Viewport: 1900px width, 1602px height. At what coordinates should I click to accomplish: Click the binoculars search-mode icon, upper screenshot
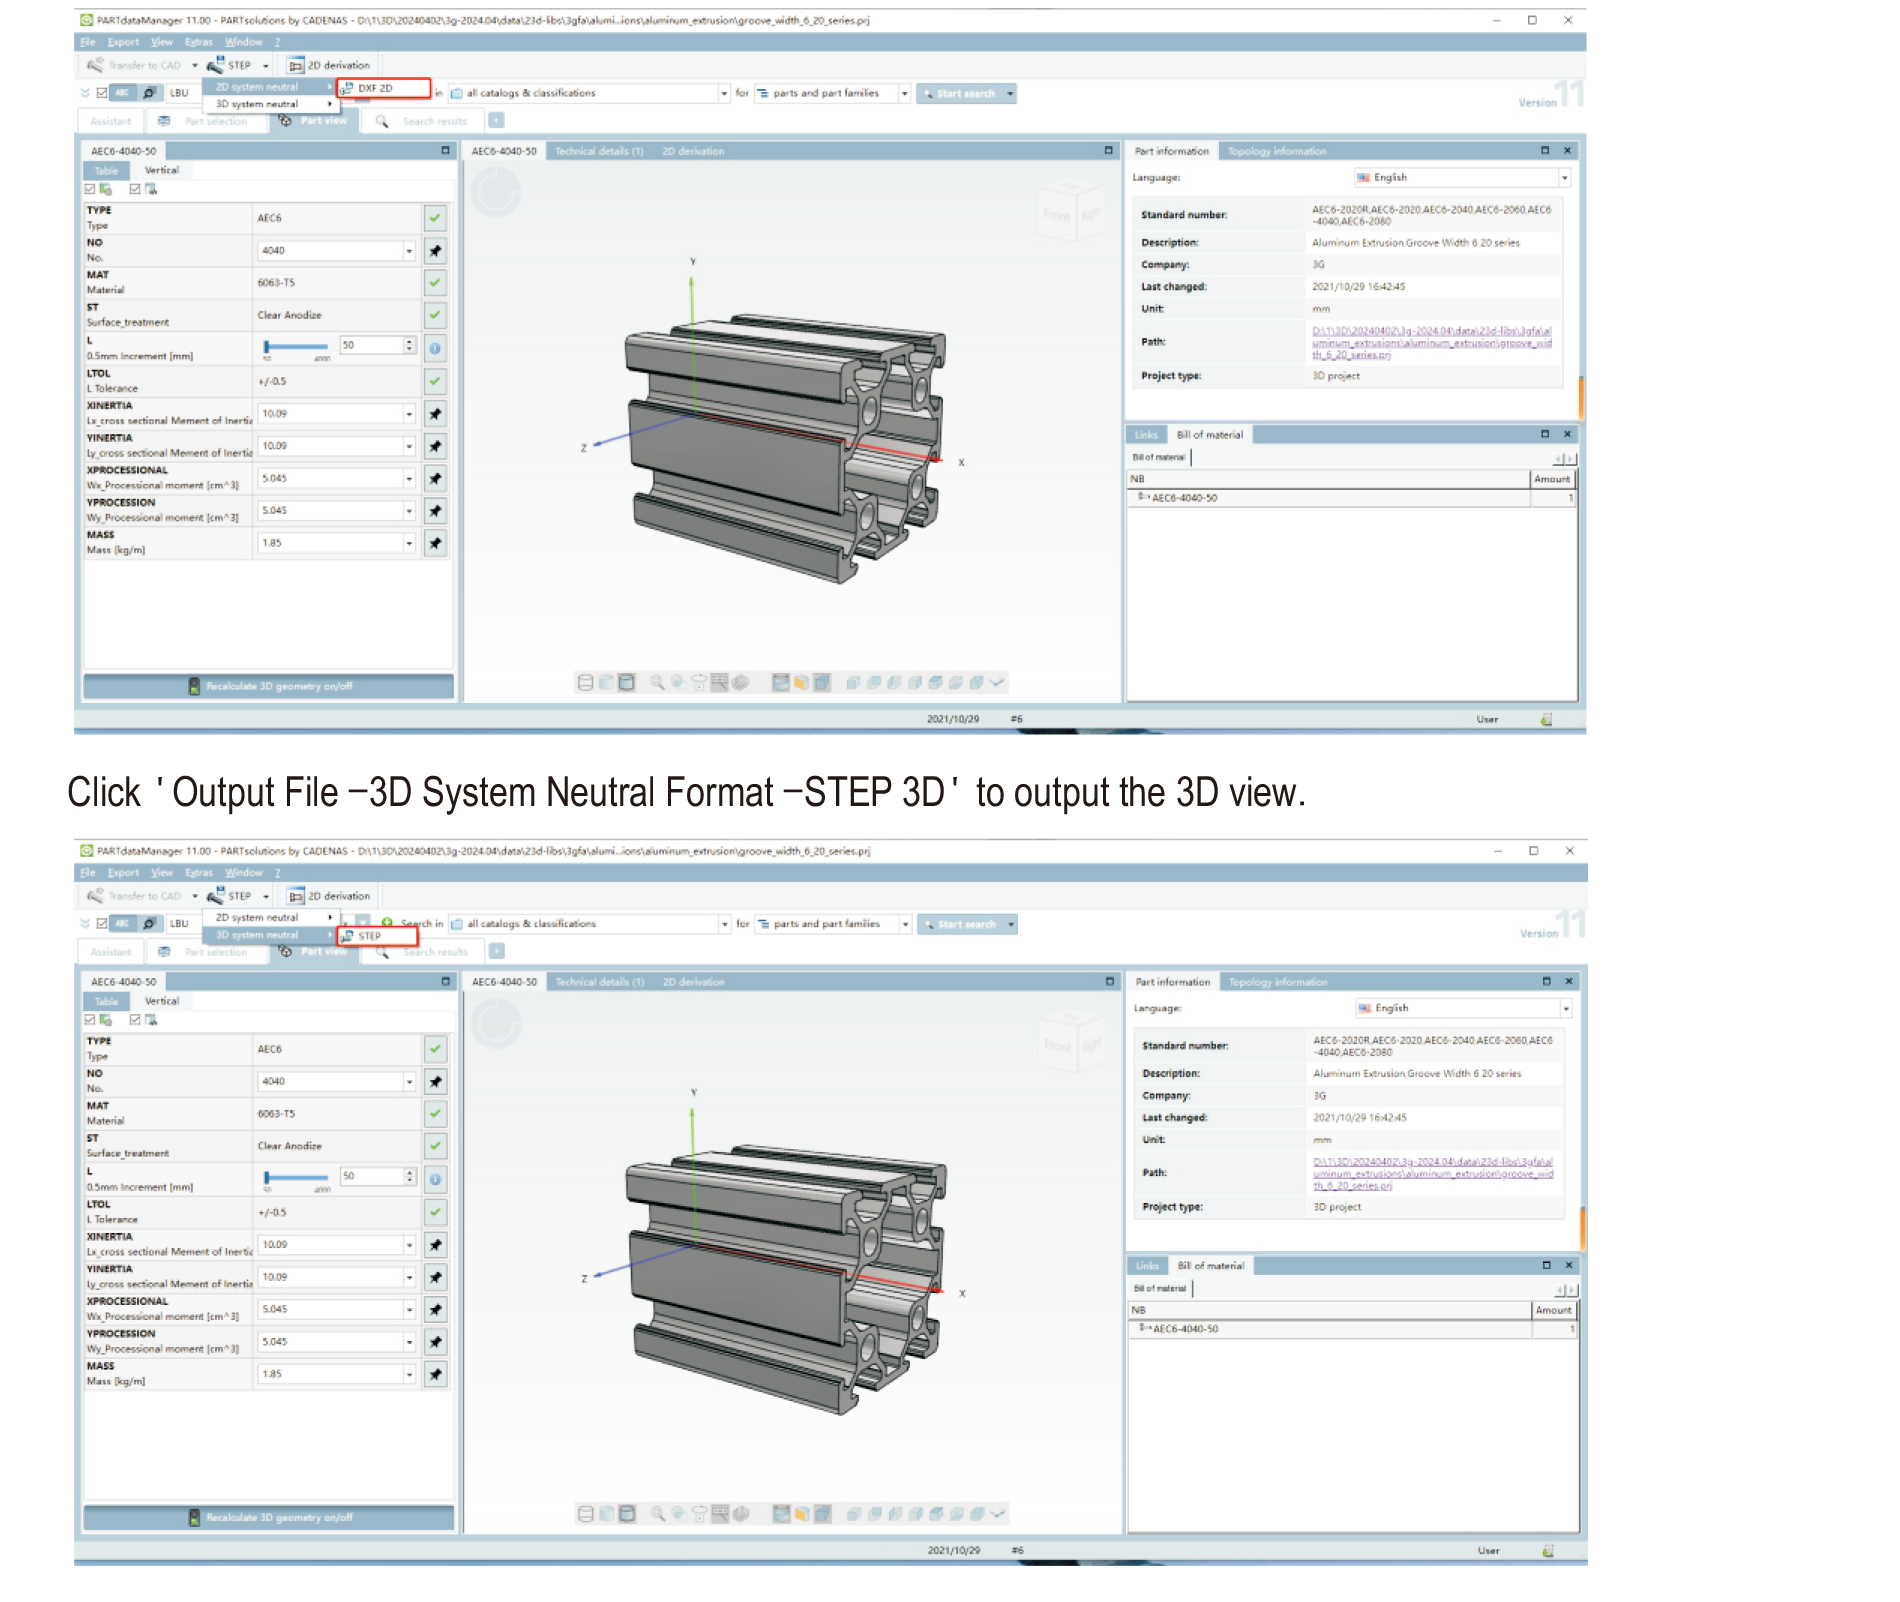click(149, 93)
